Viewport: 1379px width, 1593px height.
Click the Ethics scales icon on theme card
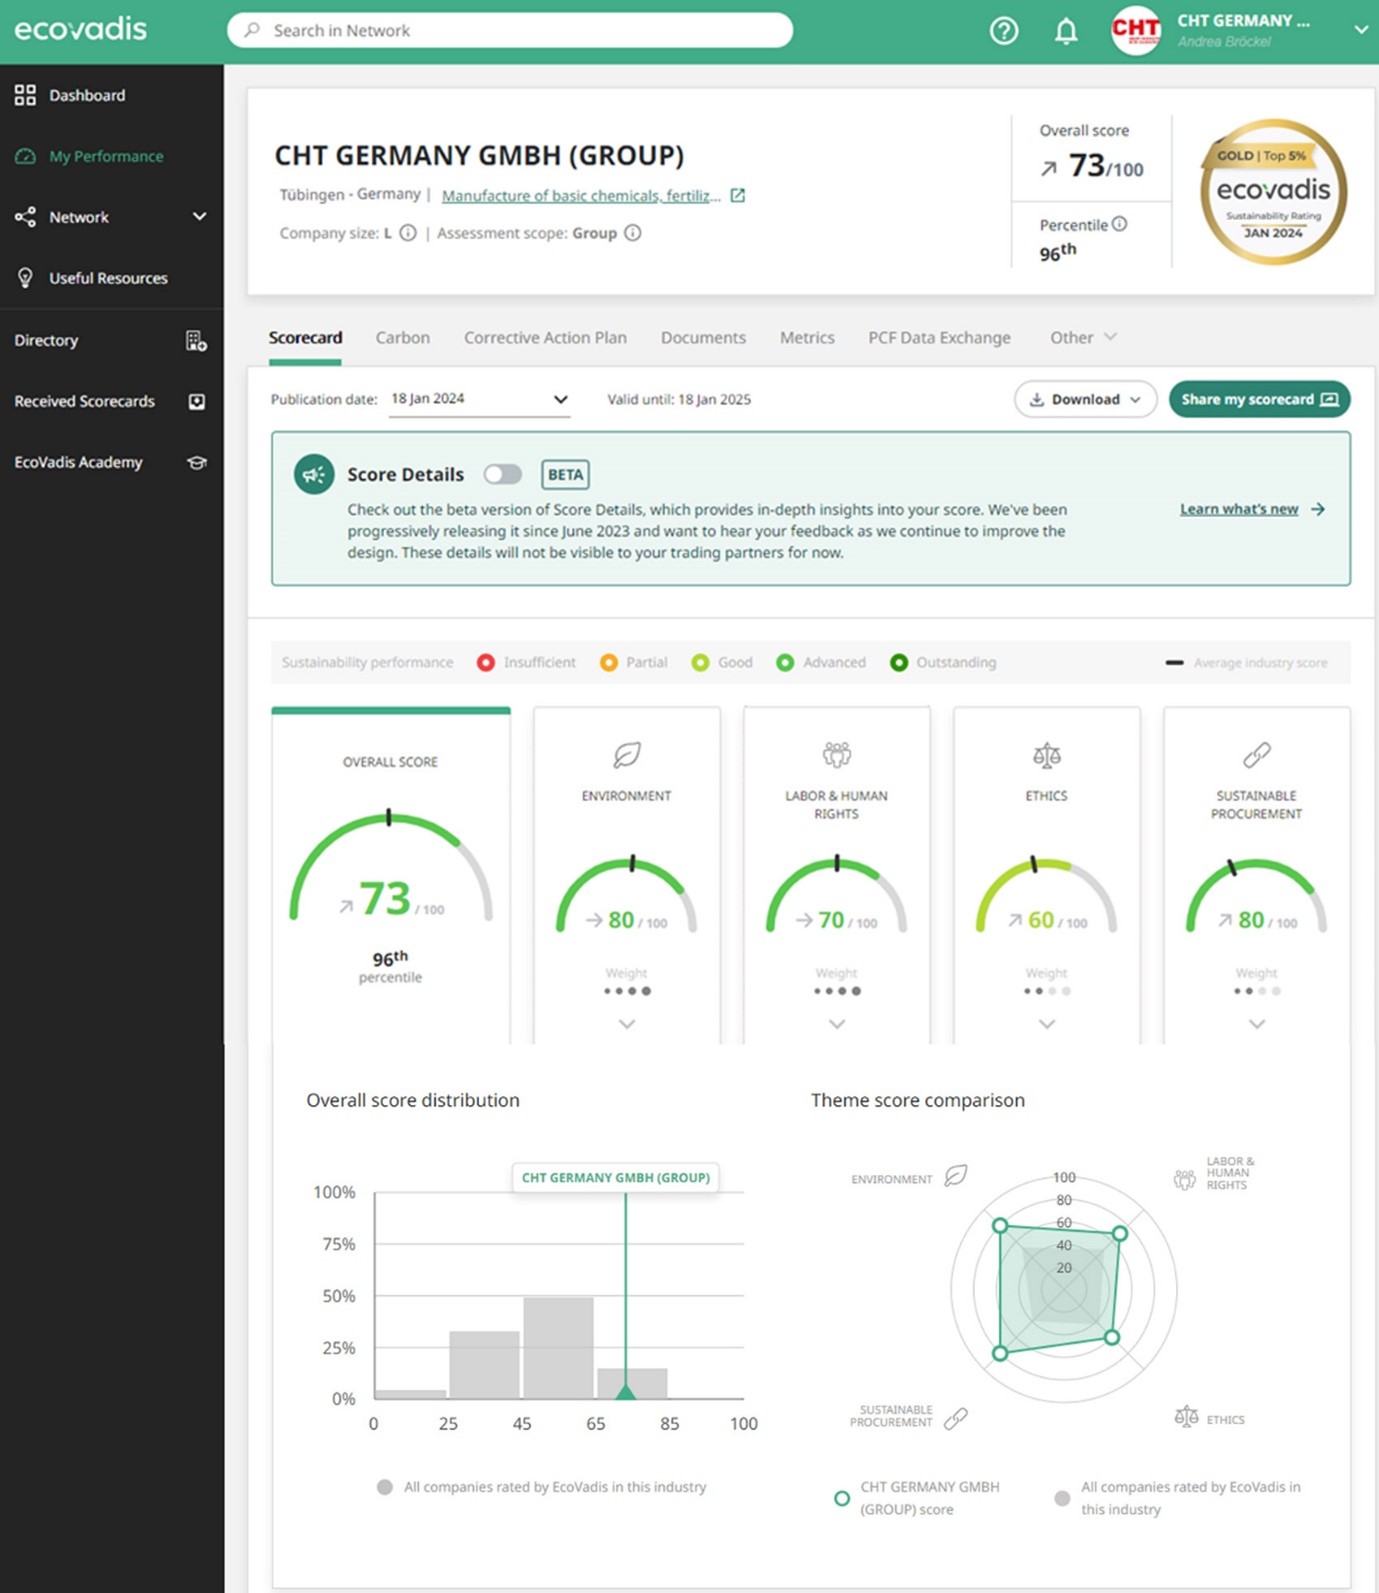[x=1047, y=755]
